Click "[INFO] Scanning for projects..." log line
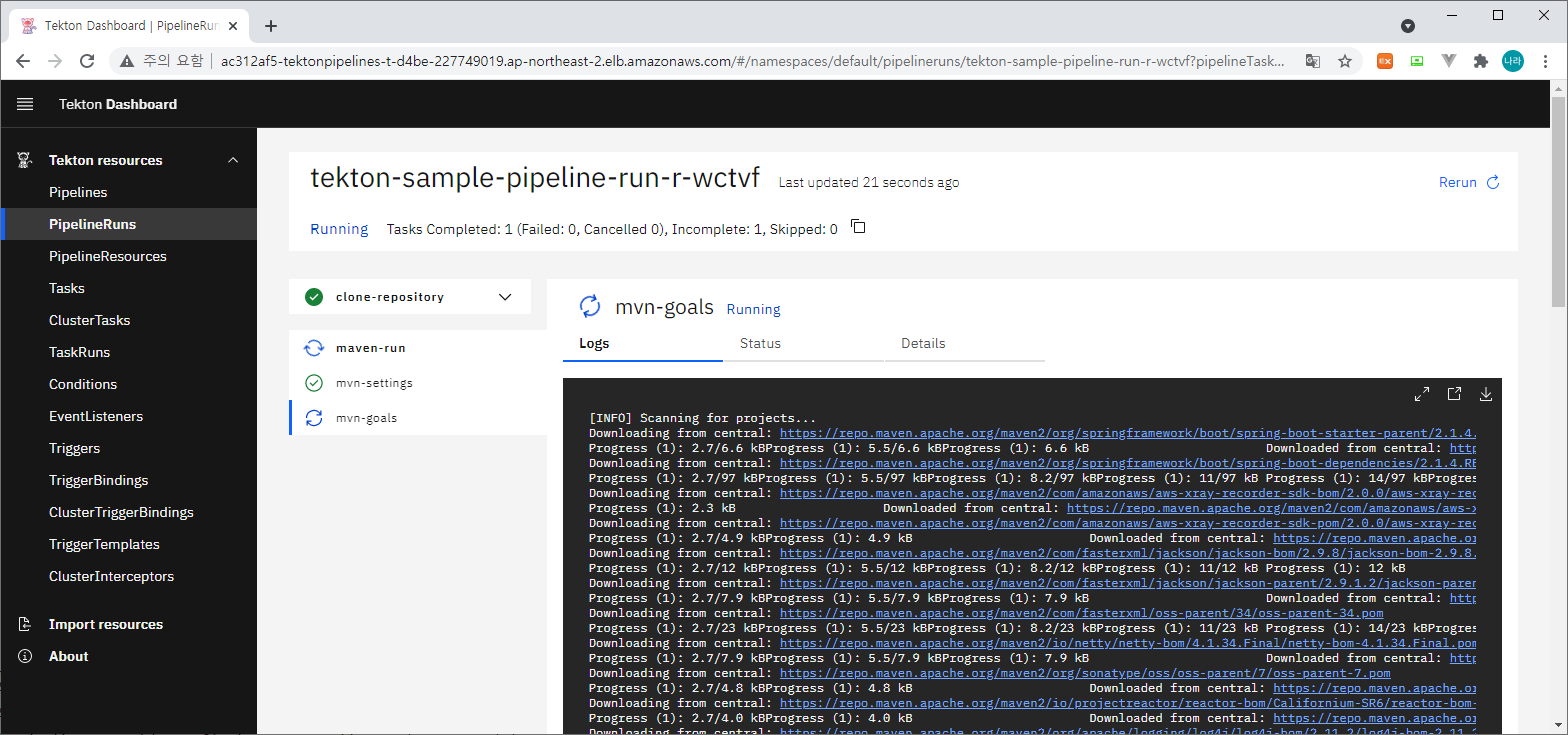 tap(702, 418)
